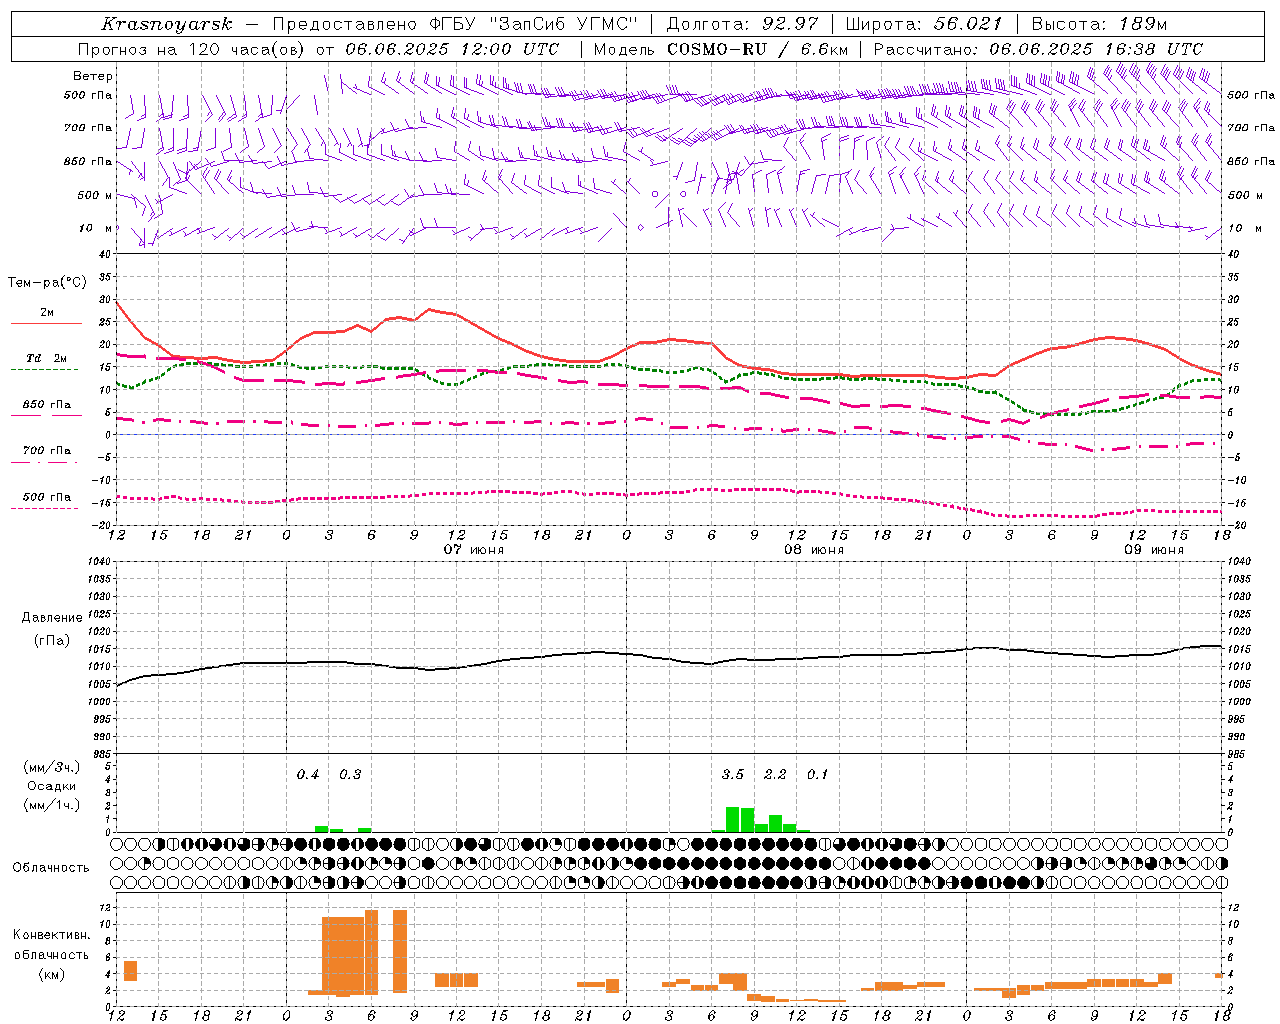Select the '0.4' precipitation amount value
The width and height of the screenshot is (1280, 1024).
pos(308,775)
